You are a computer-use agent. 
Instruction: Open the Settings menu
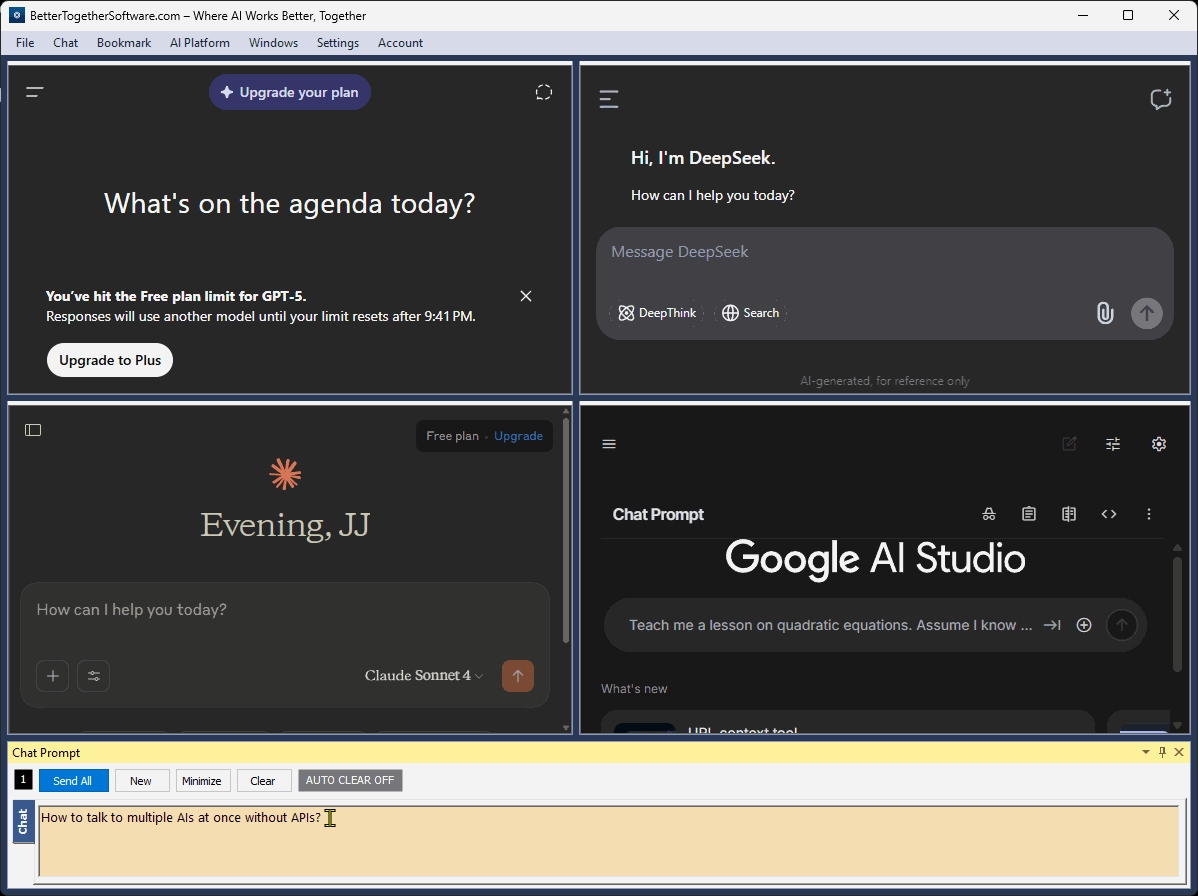click(x=338, y=43)
